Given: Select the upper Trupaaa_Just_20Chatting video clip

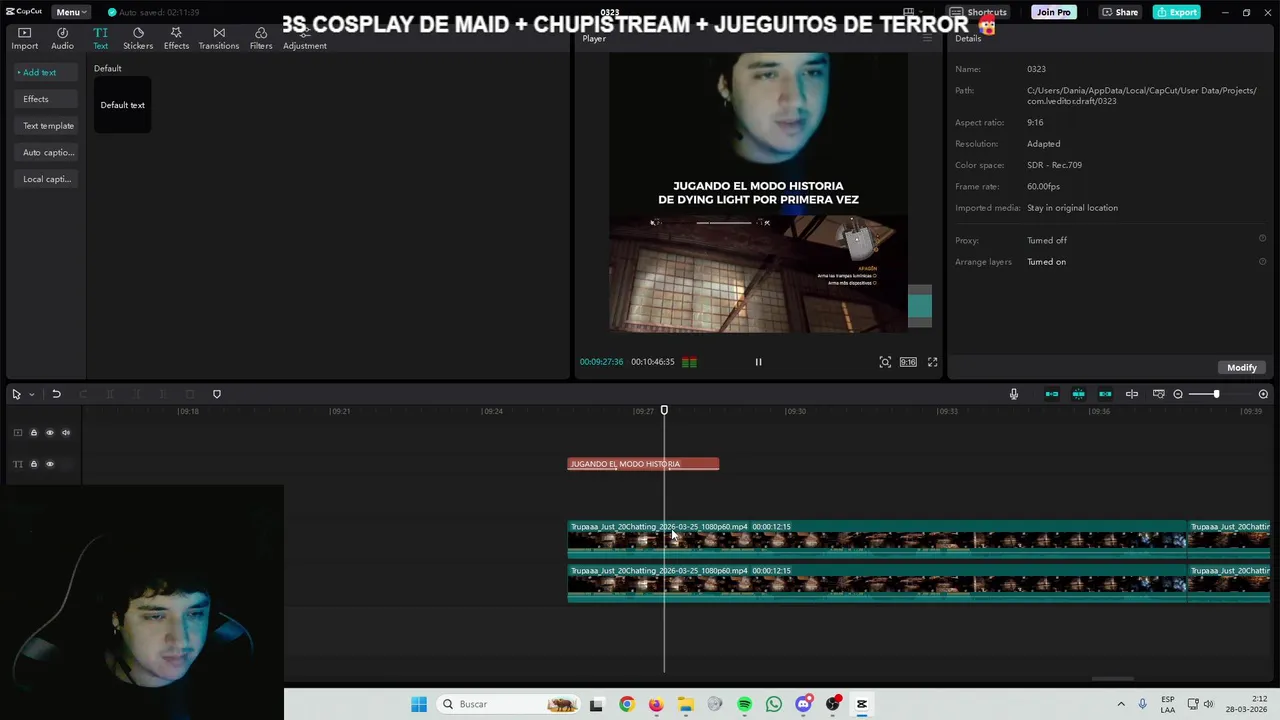Looking at the screenshot, I should click(877, 539).
